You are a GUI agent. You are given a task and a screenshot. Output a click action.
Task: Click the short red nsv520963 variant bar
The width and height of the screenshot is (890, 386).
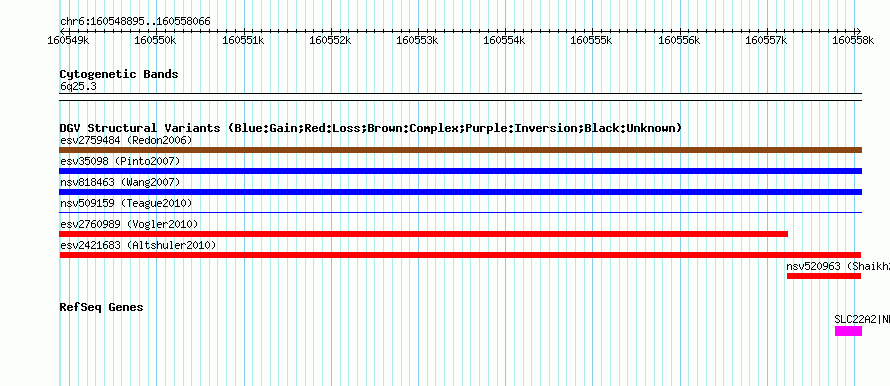pyautogui.click(x=824, y=276)
